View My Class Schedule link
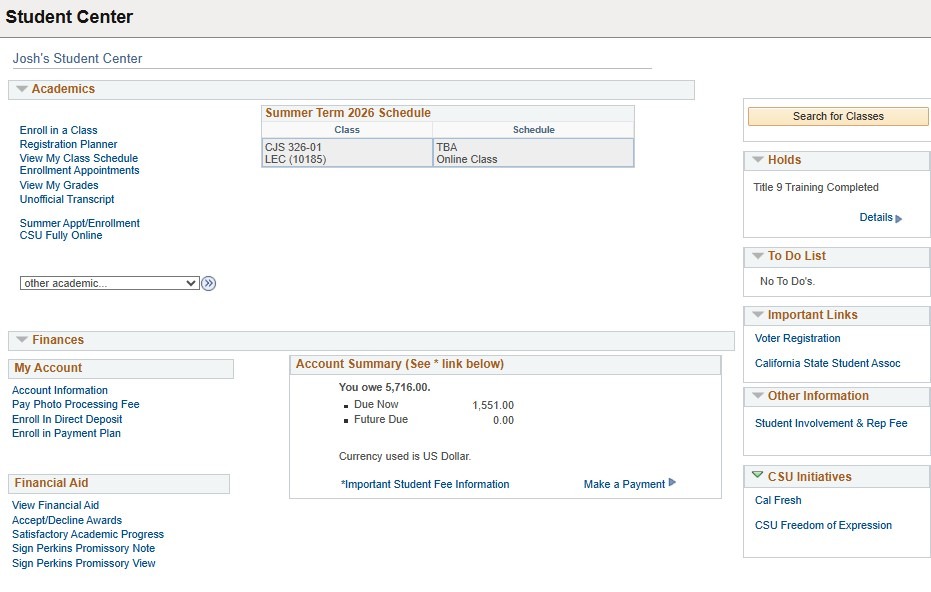The height and width of the screenshot is (592, 931). 79,158
